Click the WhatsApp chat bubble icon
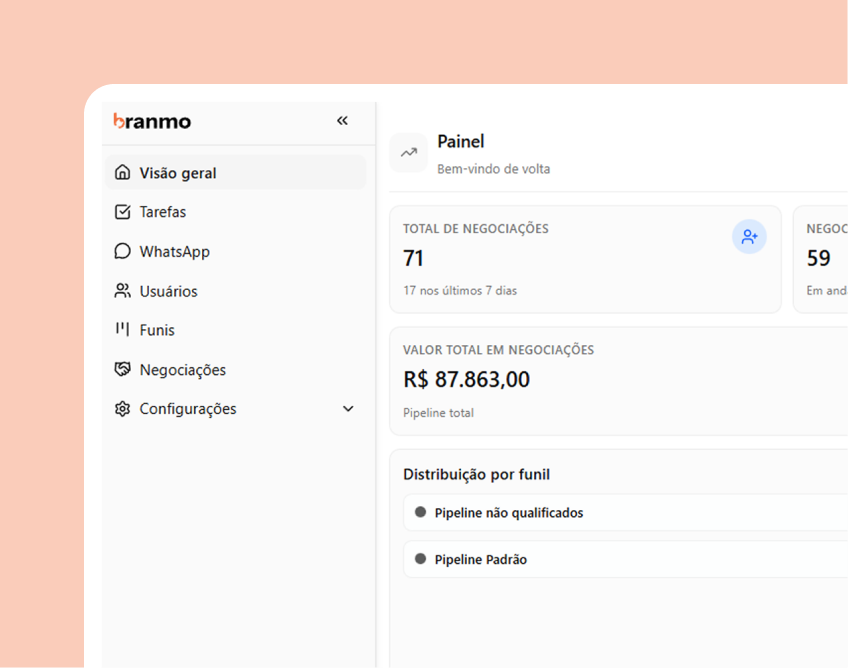848x668 pixels. [123, 252]
